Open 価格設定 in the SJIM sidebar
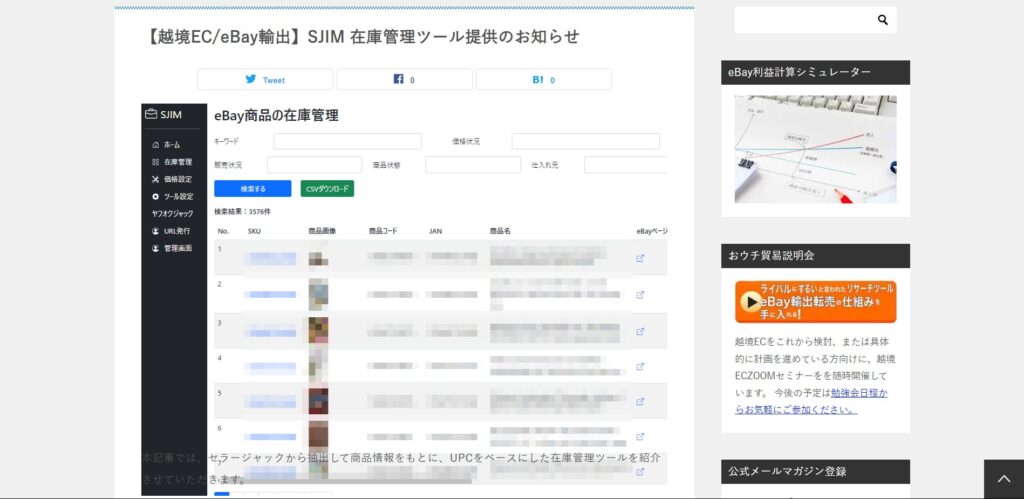Screen dimensions: 1024x499 [172, 179]
